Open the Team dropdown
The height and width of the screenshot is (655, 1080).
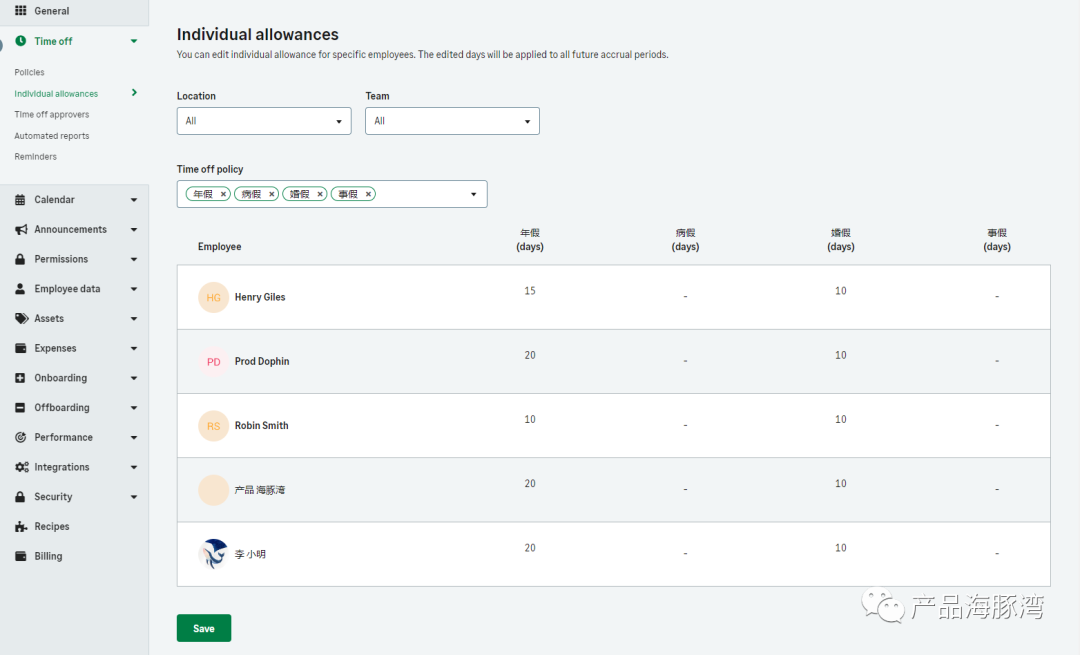[x=452, y=121]
